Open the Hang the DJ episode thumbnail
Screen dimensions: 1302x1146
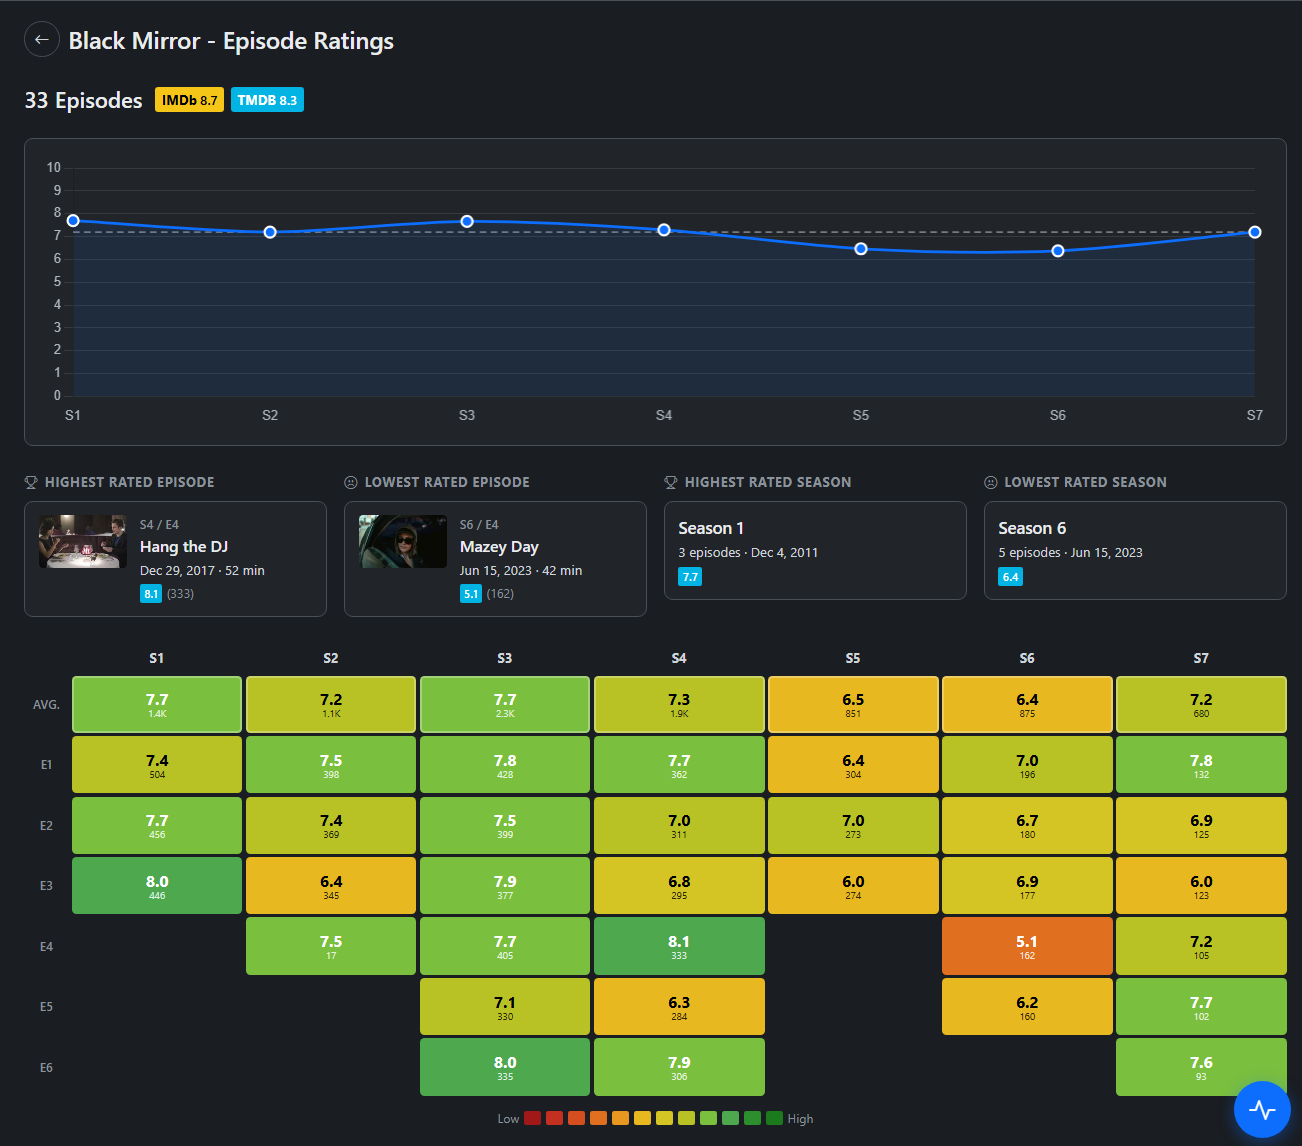tap(83, 541)
